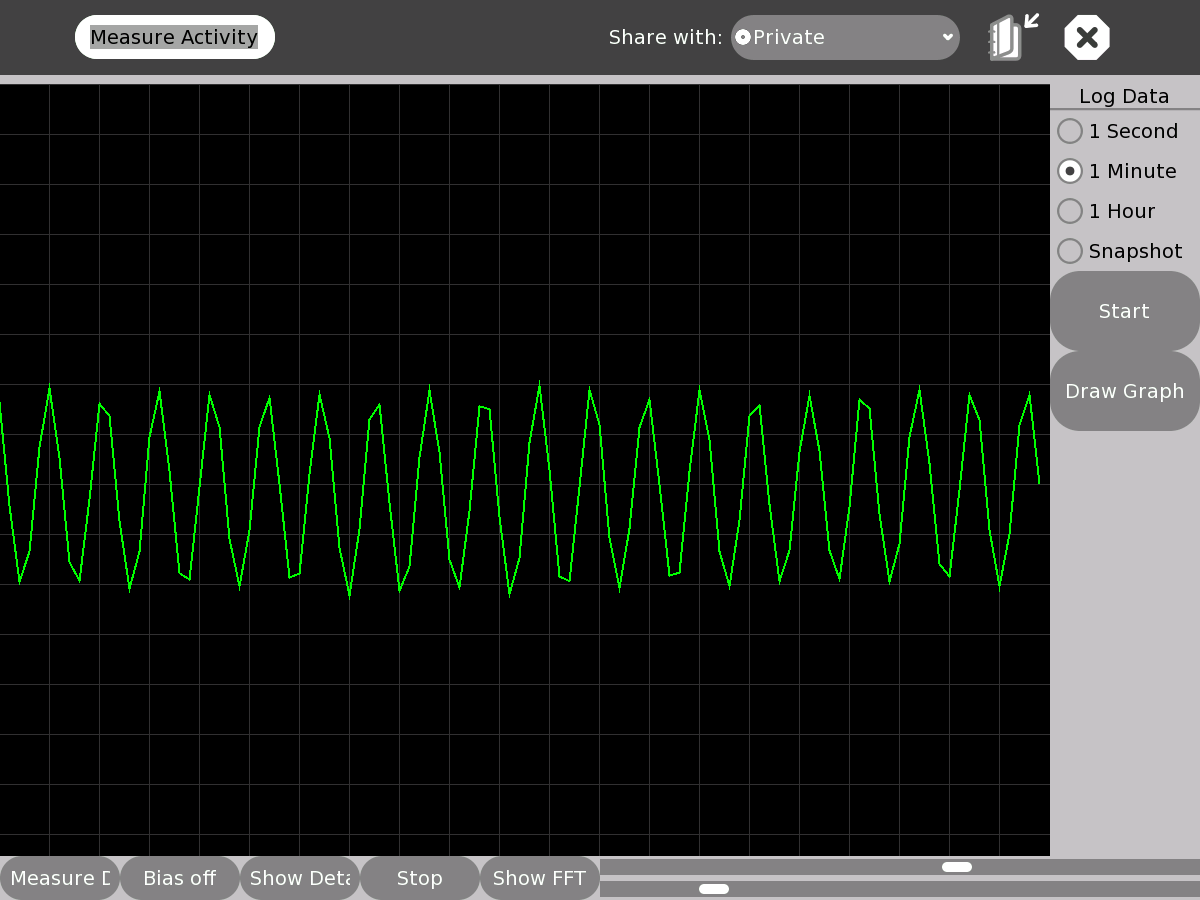Click the octagonal stop activity icon
The height and width of the screenshot is (900, 1200).
pos(1087,38)
